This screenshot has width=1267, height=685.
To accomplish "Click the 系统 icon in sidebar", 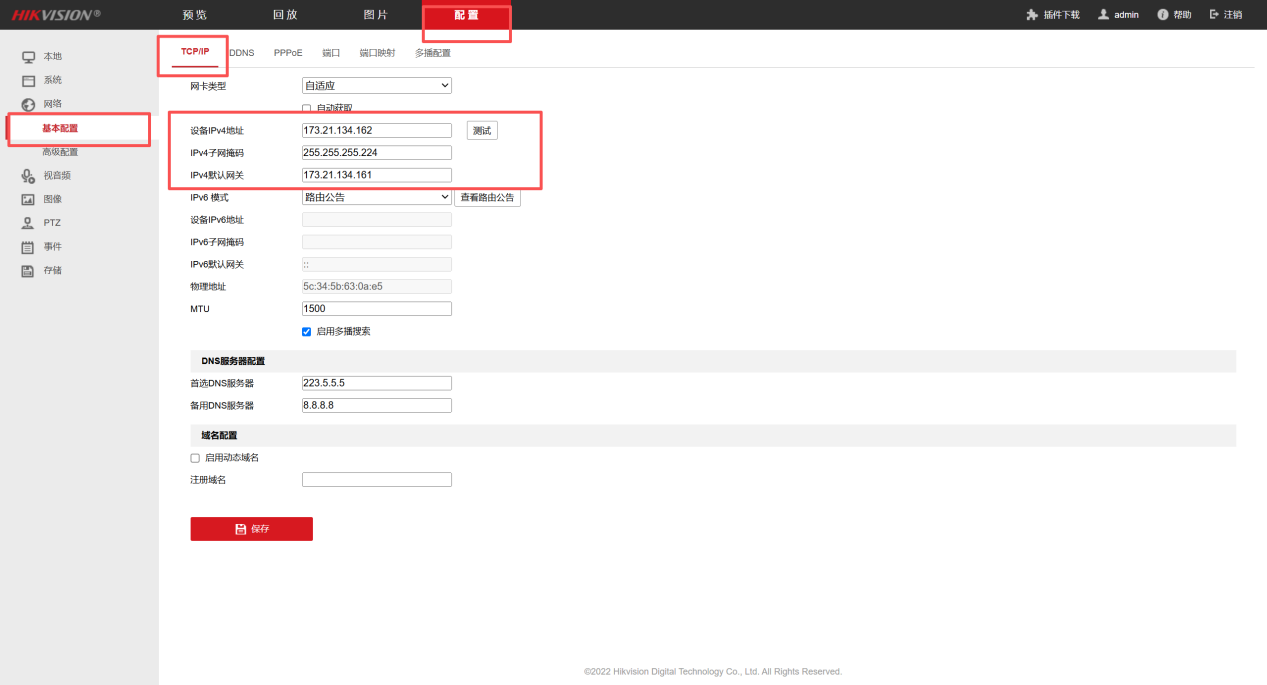I will click(29, 80).
